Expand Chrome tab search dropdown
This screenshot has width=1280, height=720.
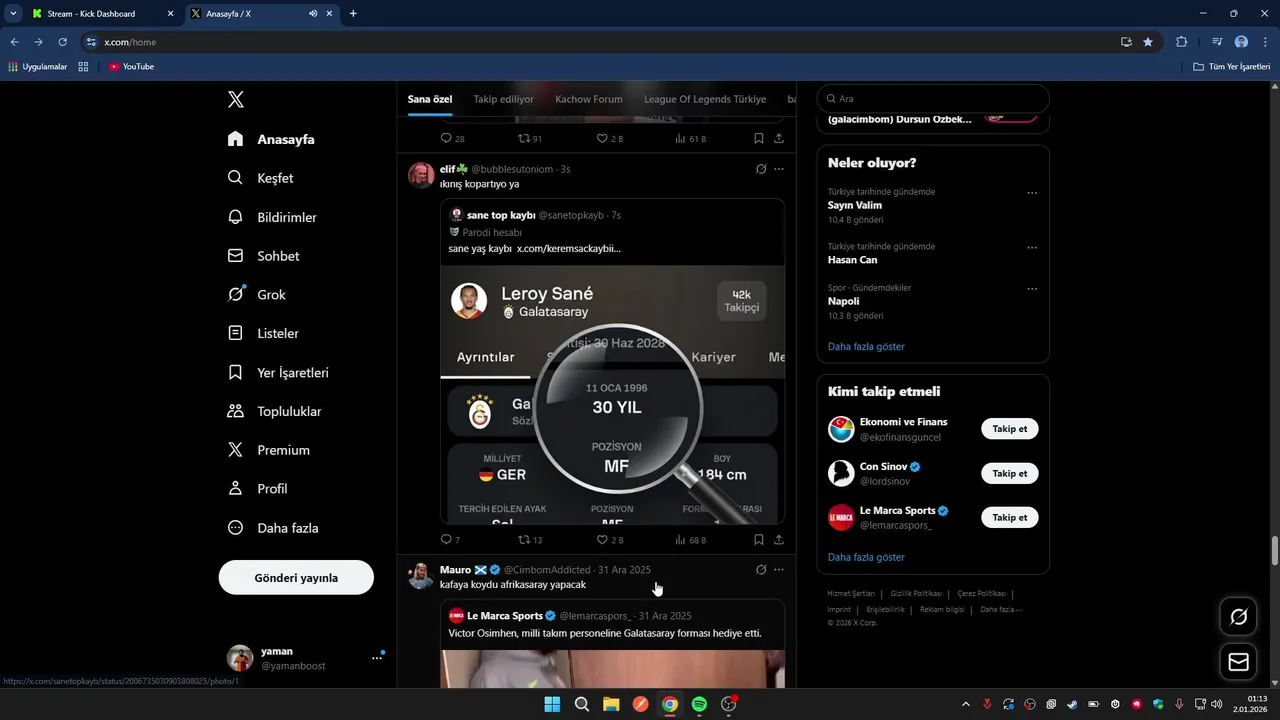[x=13, y=13]
